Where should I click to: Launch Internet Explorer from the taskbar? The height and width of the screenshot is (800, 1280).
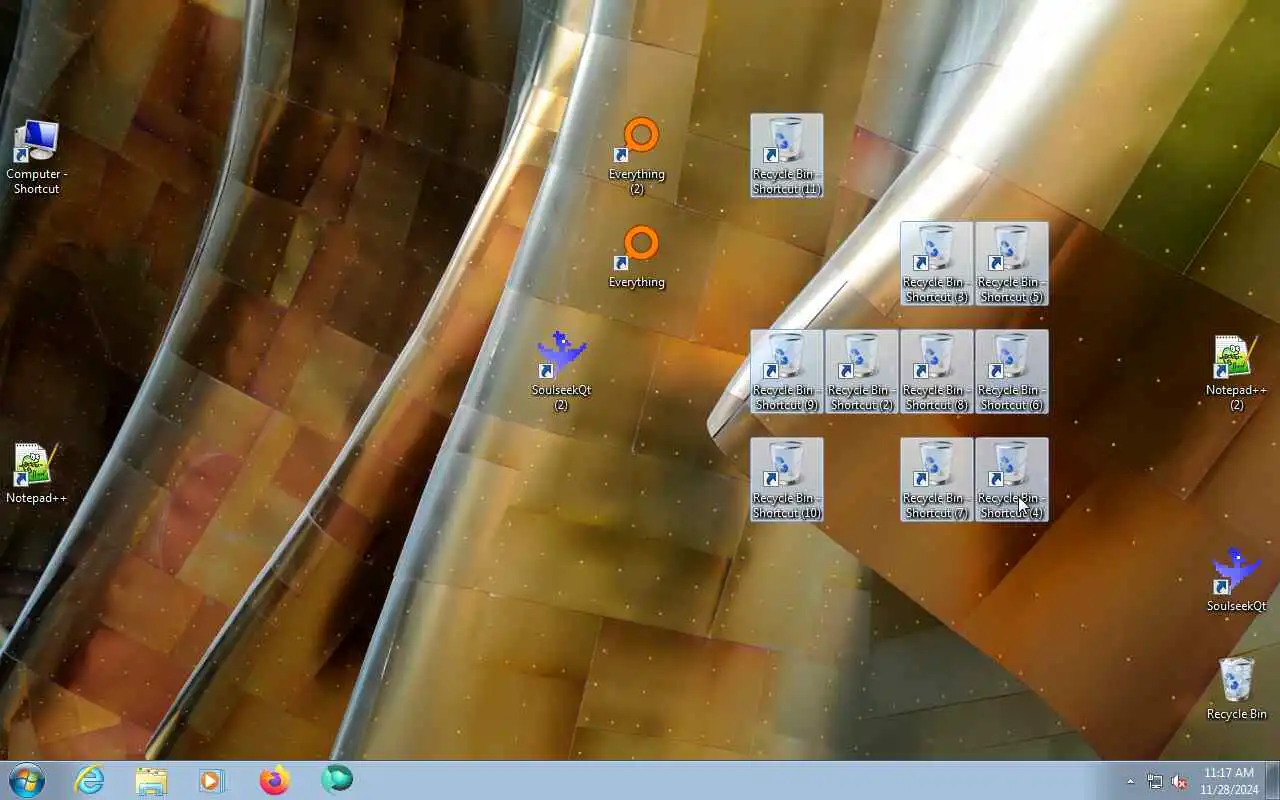[90, 780]
